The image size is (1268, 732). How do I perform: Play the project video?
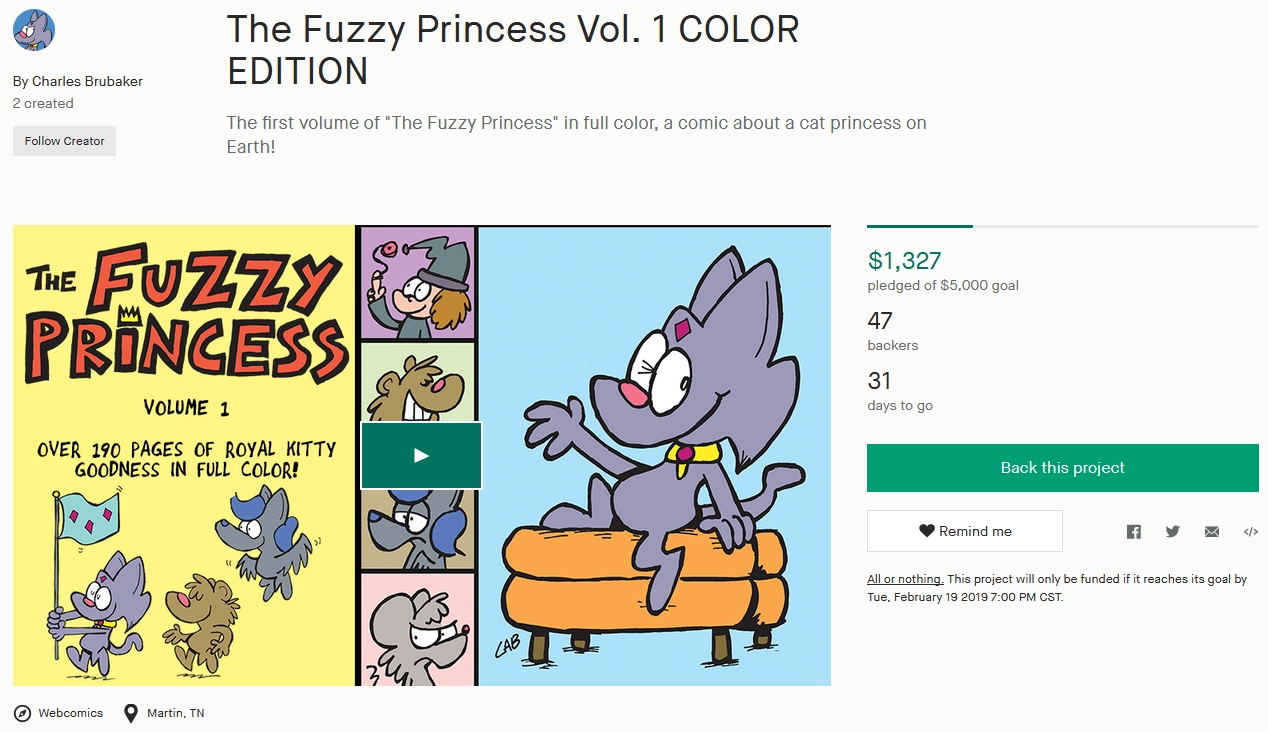pos(421,456)
